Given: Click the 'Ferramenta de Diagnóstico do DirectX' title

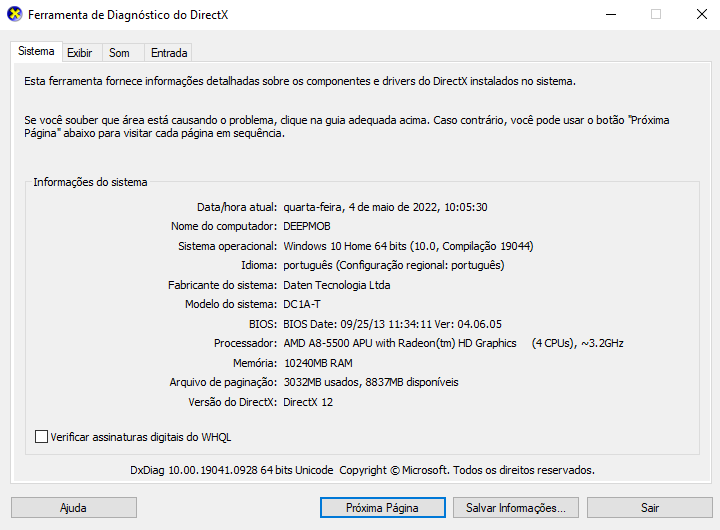Looking at the screenshot, I should click(x=128, y=15).
